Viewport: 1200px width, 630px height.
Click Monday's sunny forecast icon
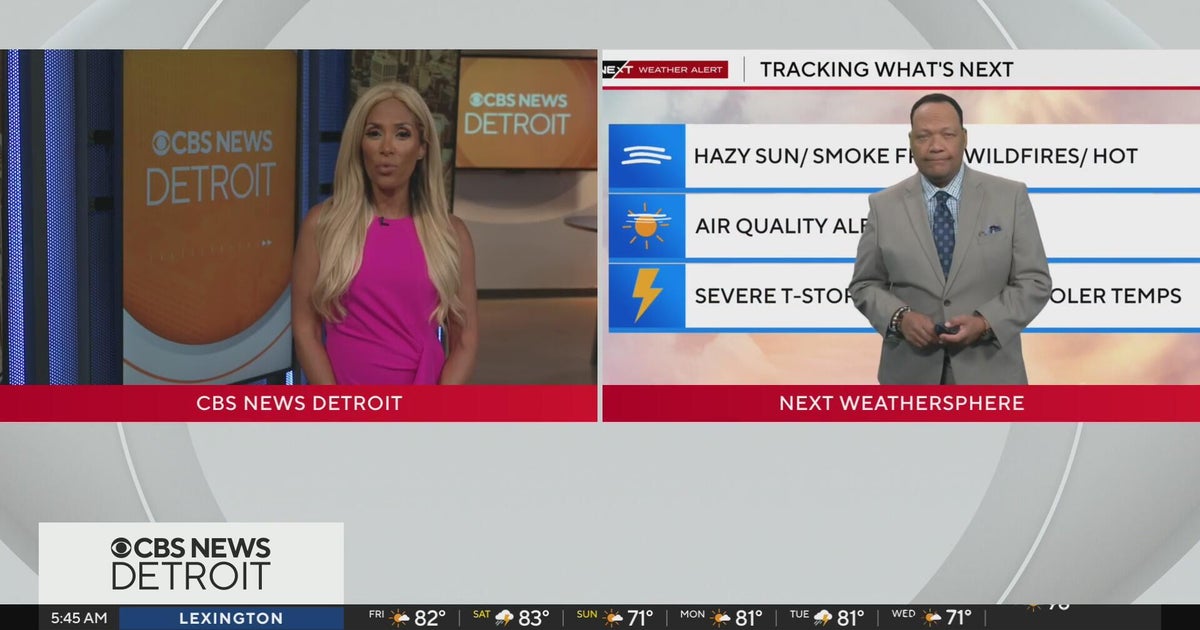(720, 618)
